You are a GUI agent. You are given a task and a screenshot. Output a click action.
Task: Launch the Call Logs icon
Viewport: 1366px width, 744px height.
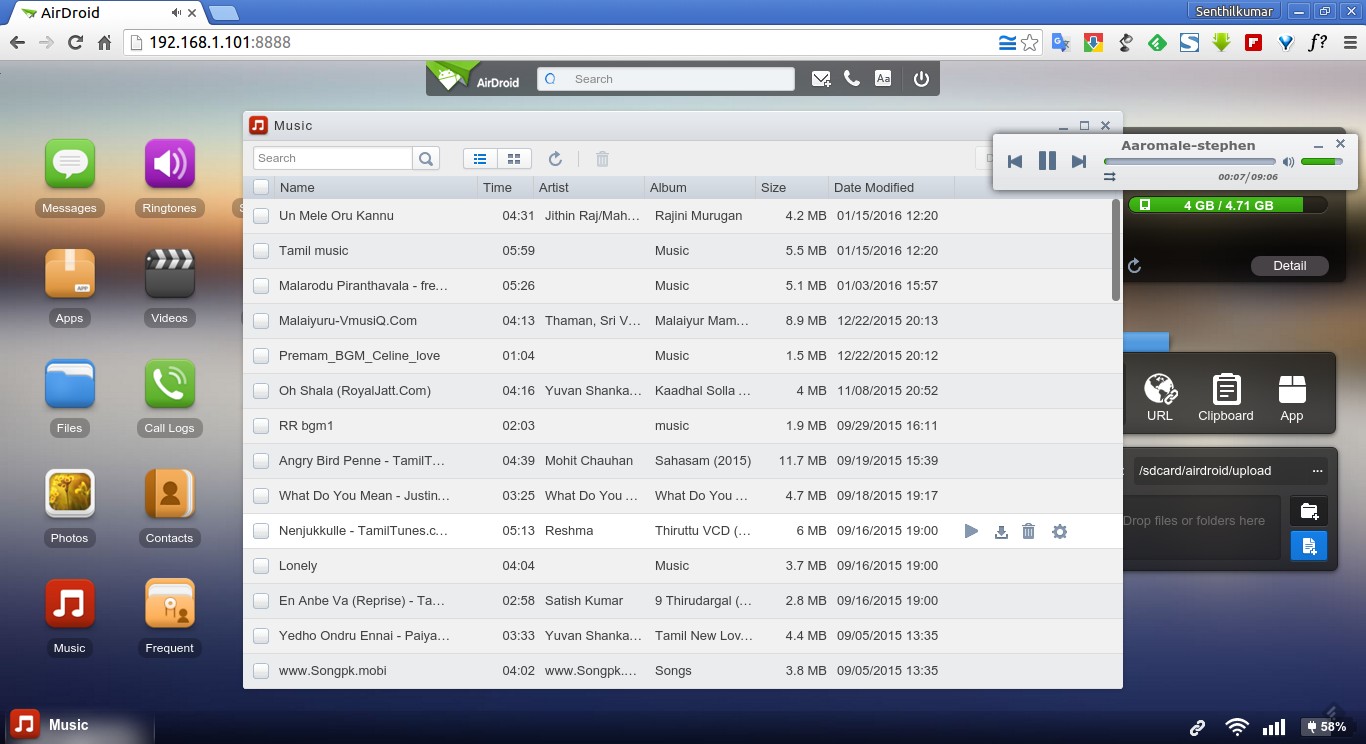(x=169, y=385)
